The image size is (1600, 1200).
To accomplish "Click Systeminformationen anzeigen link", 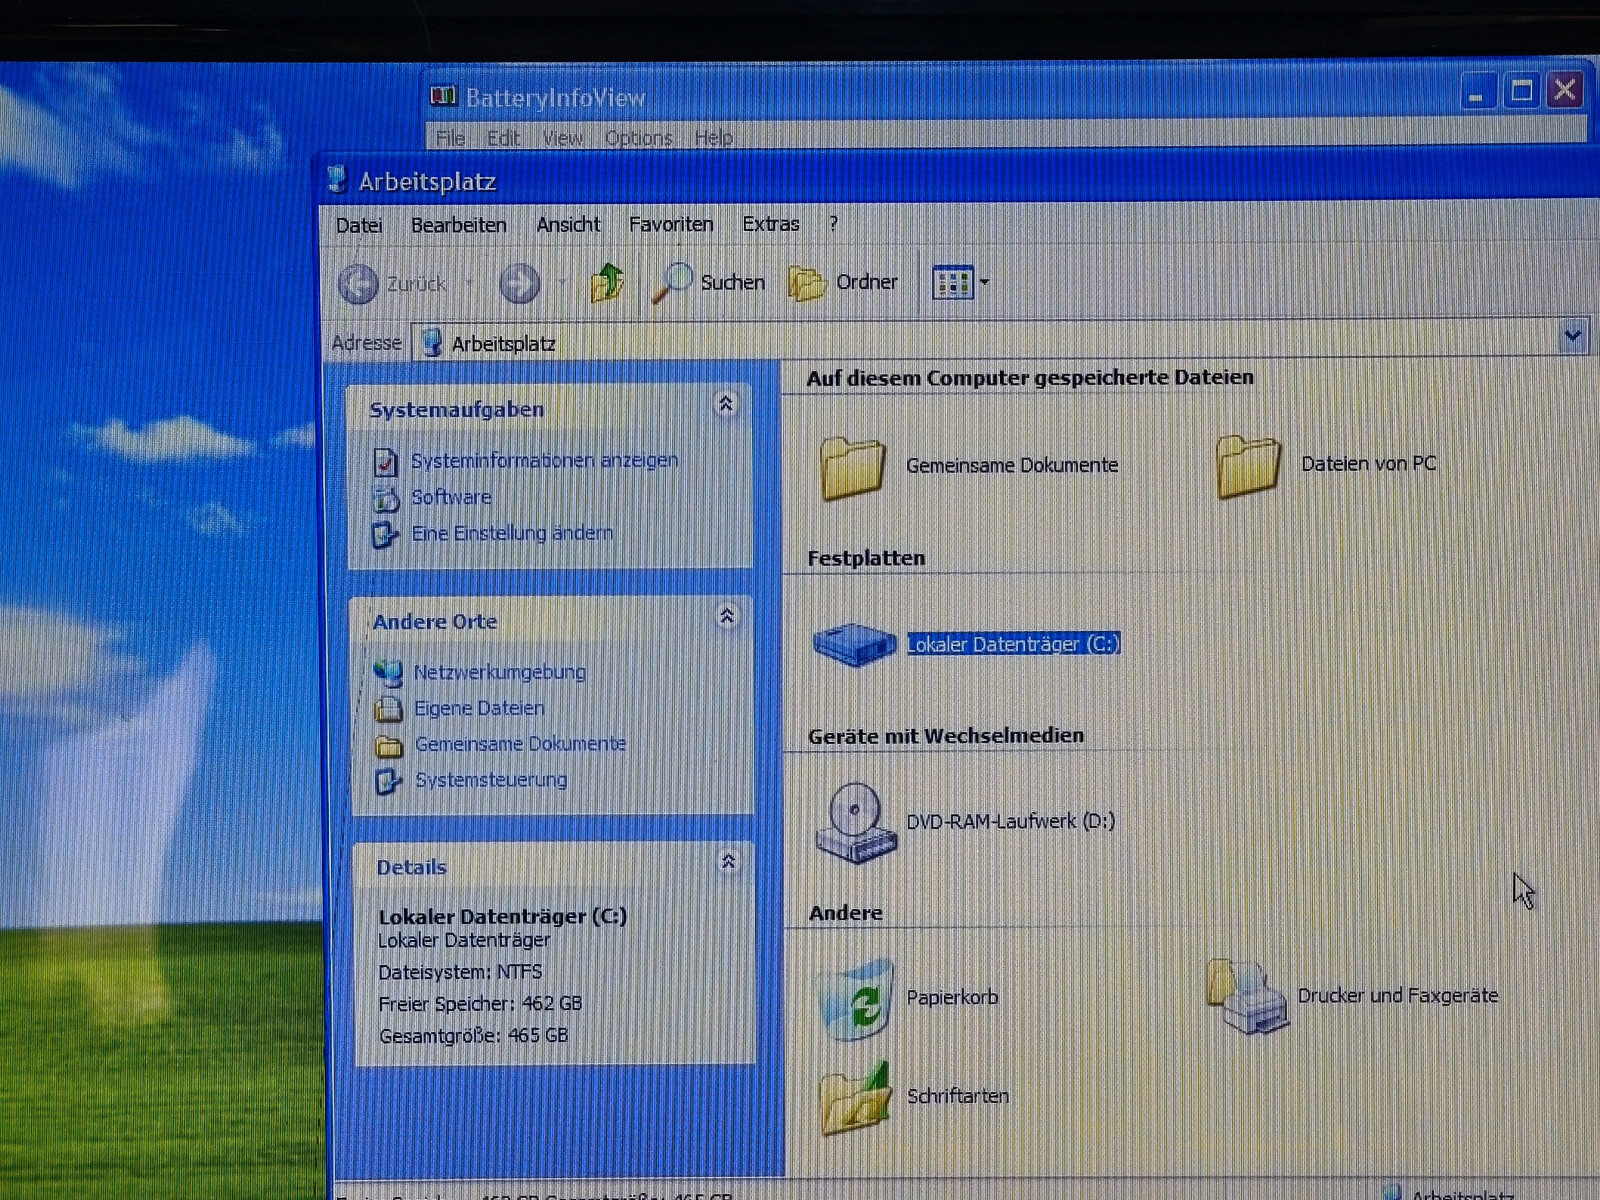I will (x=544, y=460).
